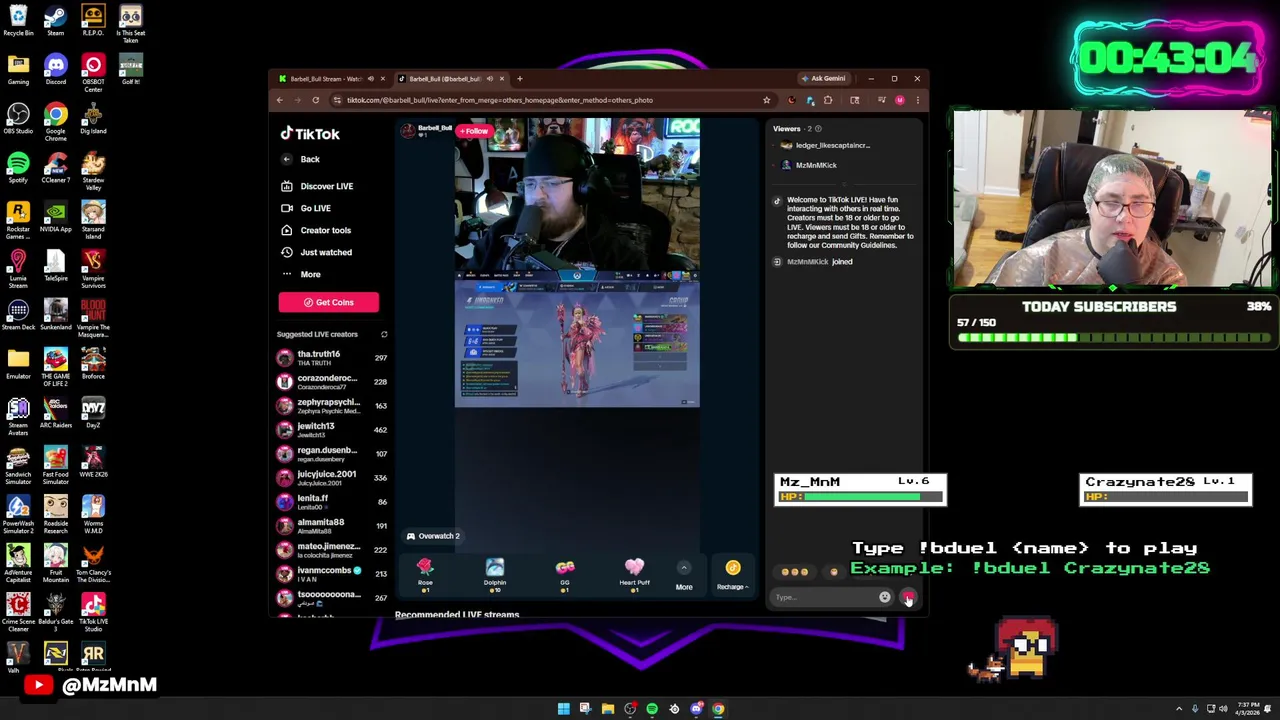Image resolution: width=1280 pixels, height=720 pixels.
Task: Open Steam desktop shortcut
Action: click(x=55, y=19)
